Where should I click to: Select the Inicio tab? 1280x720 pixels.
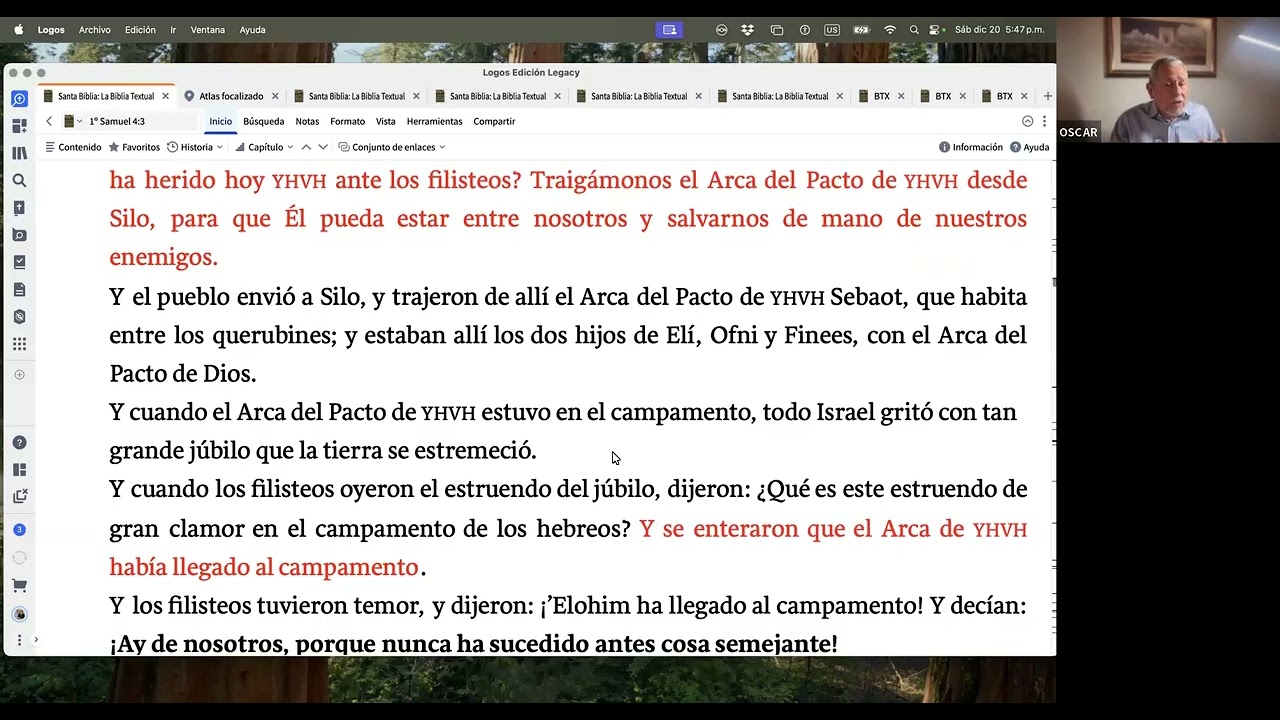coord(220,121)
